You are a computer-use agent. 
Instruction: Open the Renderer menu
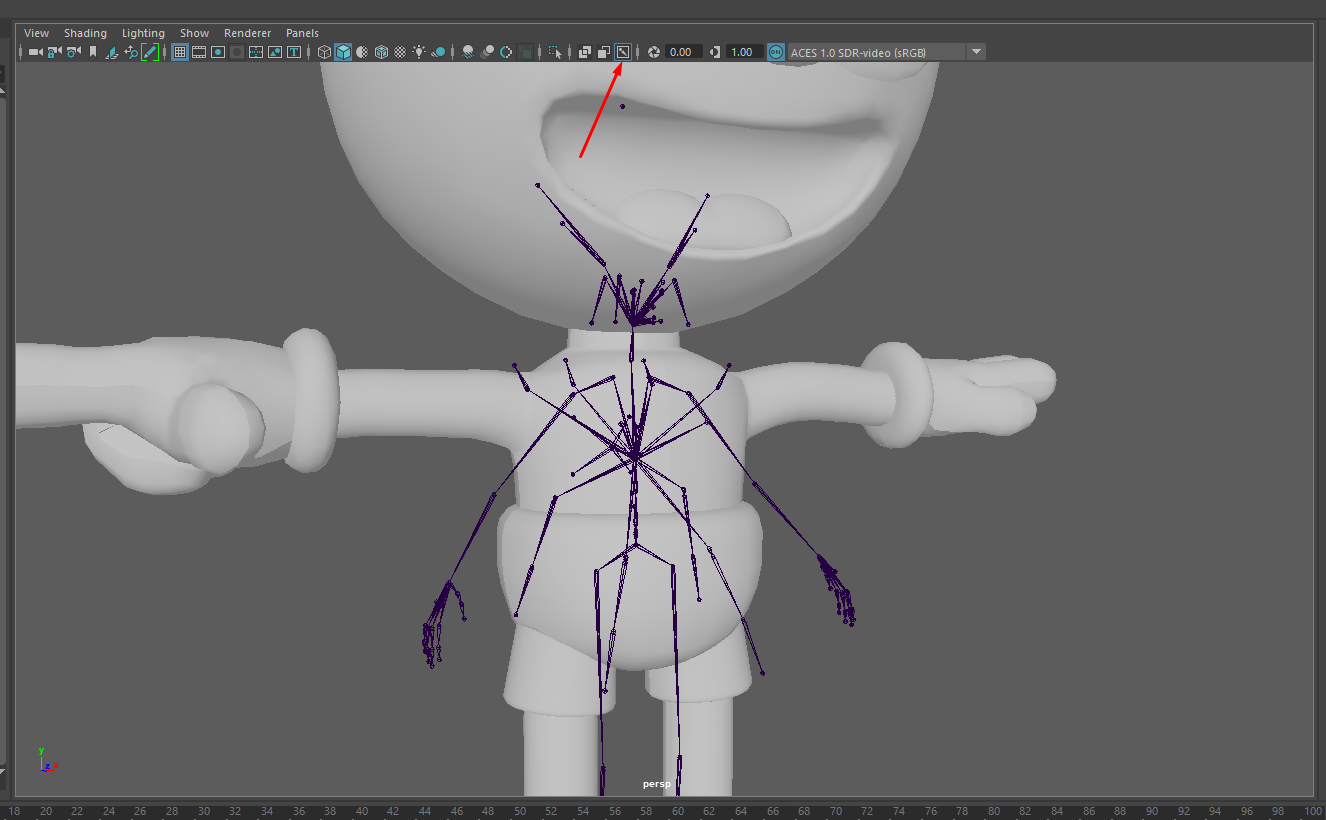(247, 33)
